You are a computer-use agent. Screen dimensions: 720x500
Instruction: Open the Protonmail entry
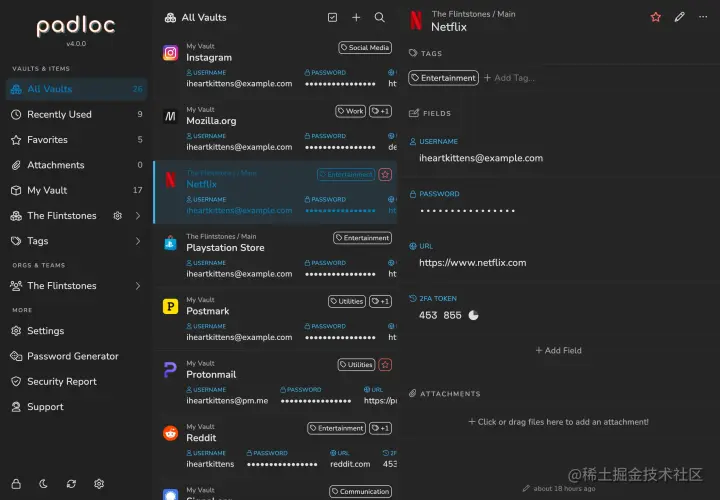pos(276,382)
